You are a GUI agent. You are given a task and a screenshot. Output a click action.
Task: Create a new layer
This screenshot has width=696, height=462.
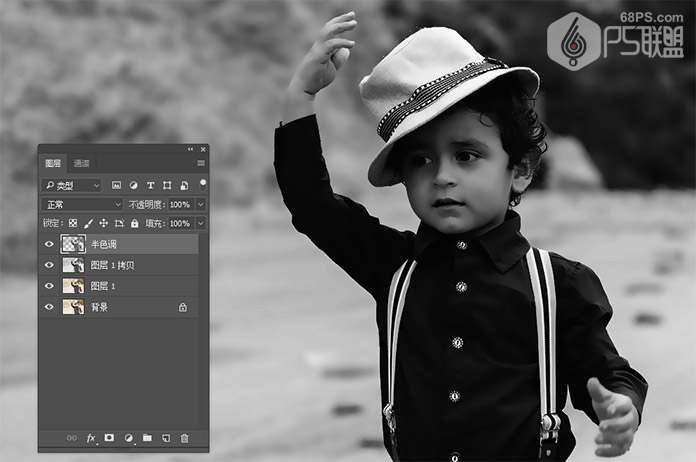pos(166,438)
